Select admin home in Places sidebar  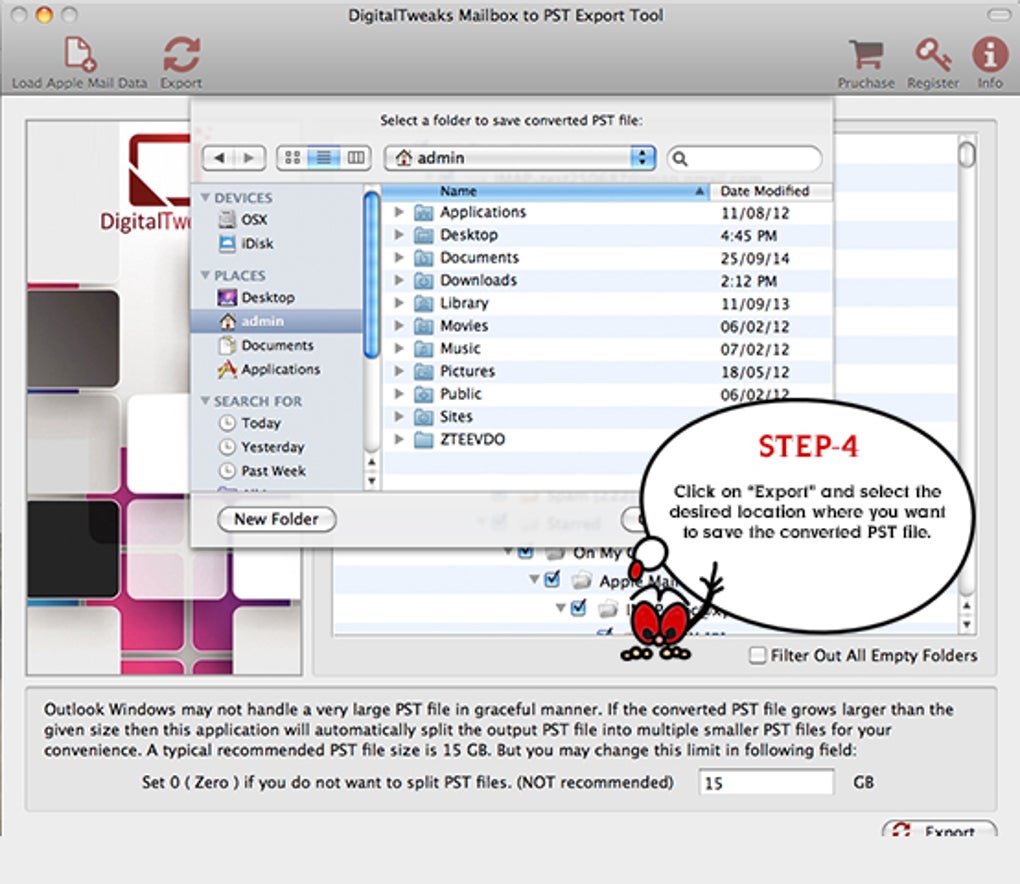276,321
